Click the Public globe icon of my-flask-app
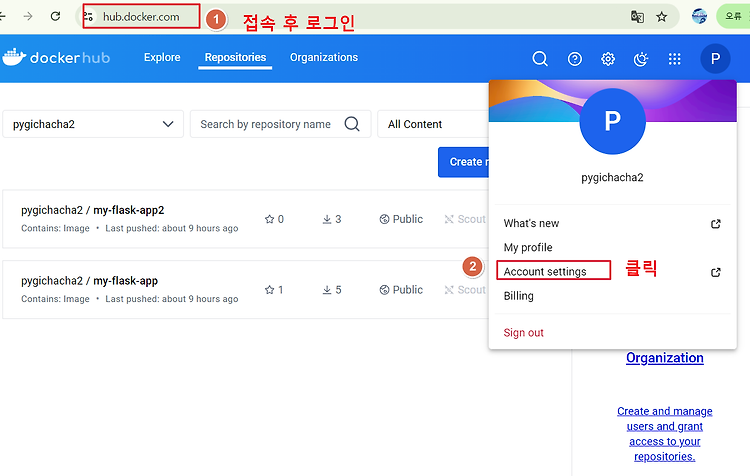Screen dimensions: 750x476 tap(384, 290)
